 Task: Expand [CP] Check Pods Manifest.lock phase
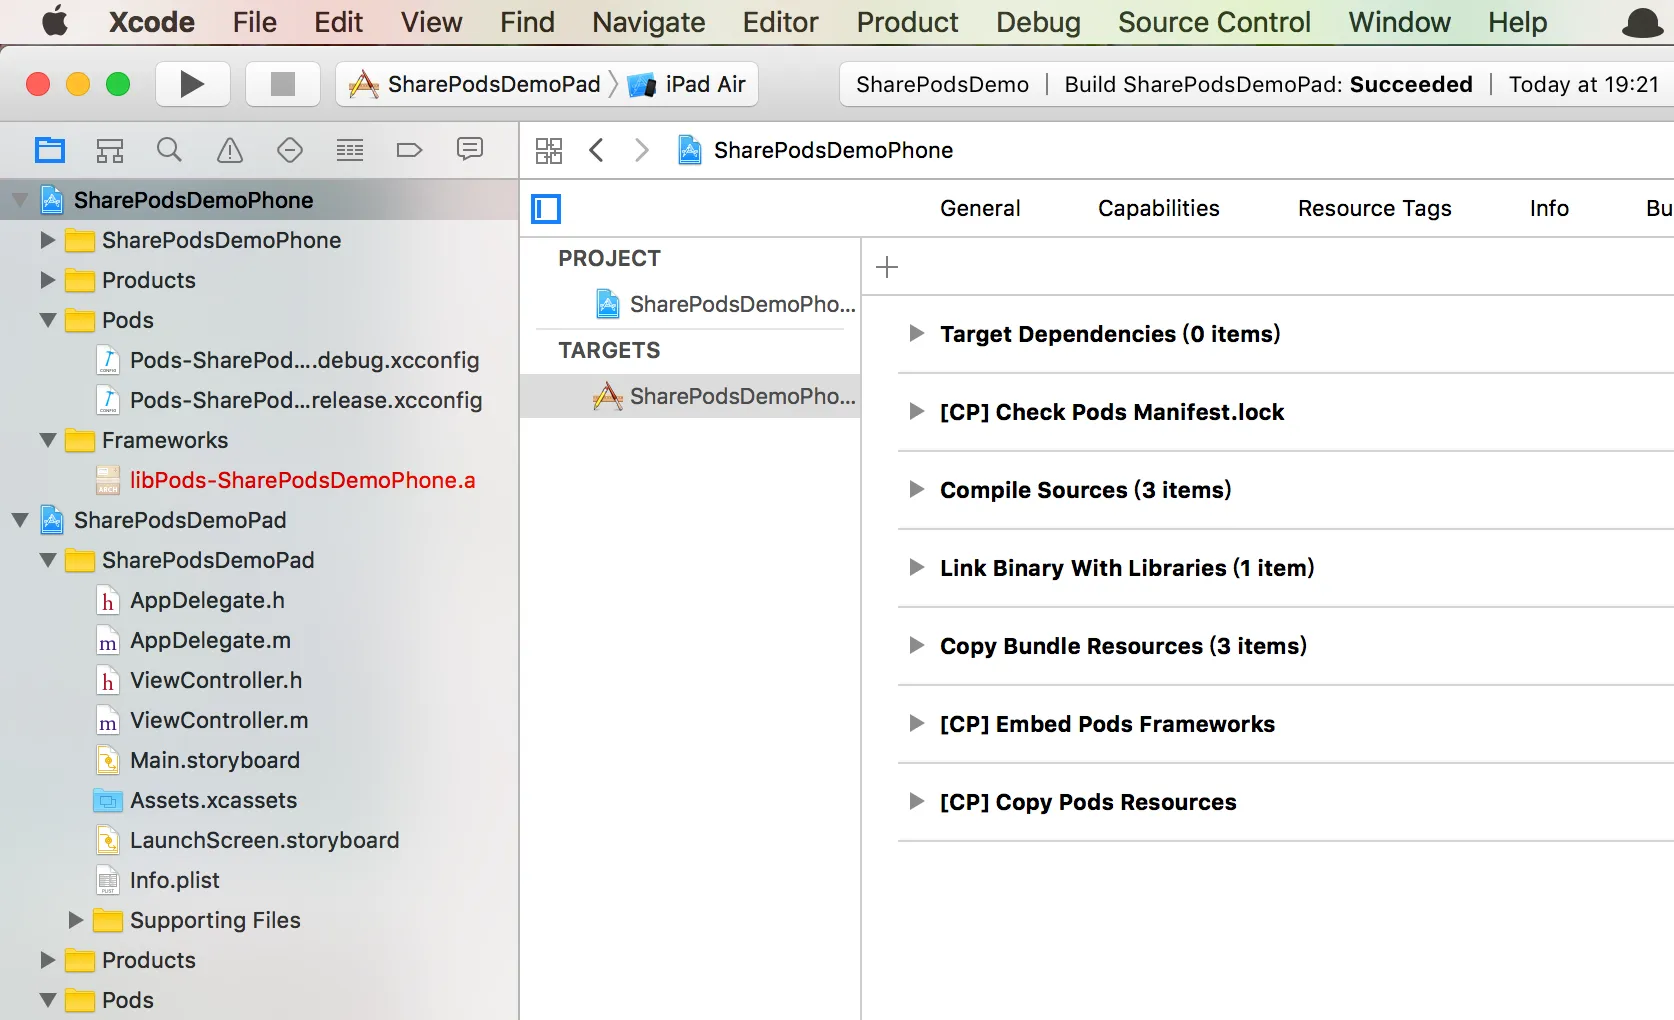[916, 411]
